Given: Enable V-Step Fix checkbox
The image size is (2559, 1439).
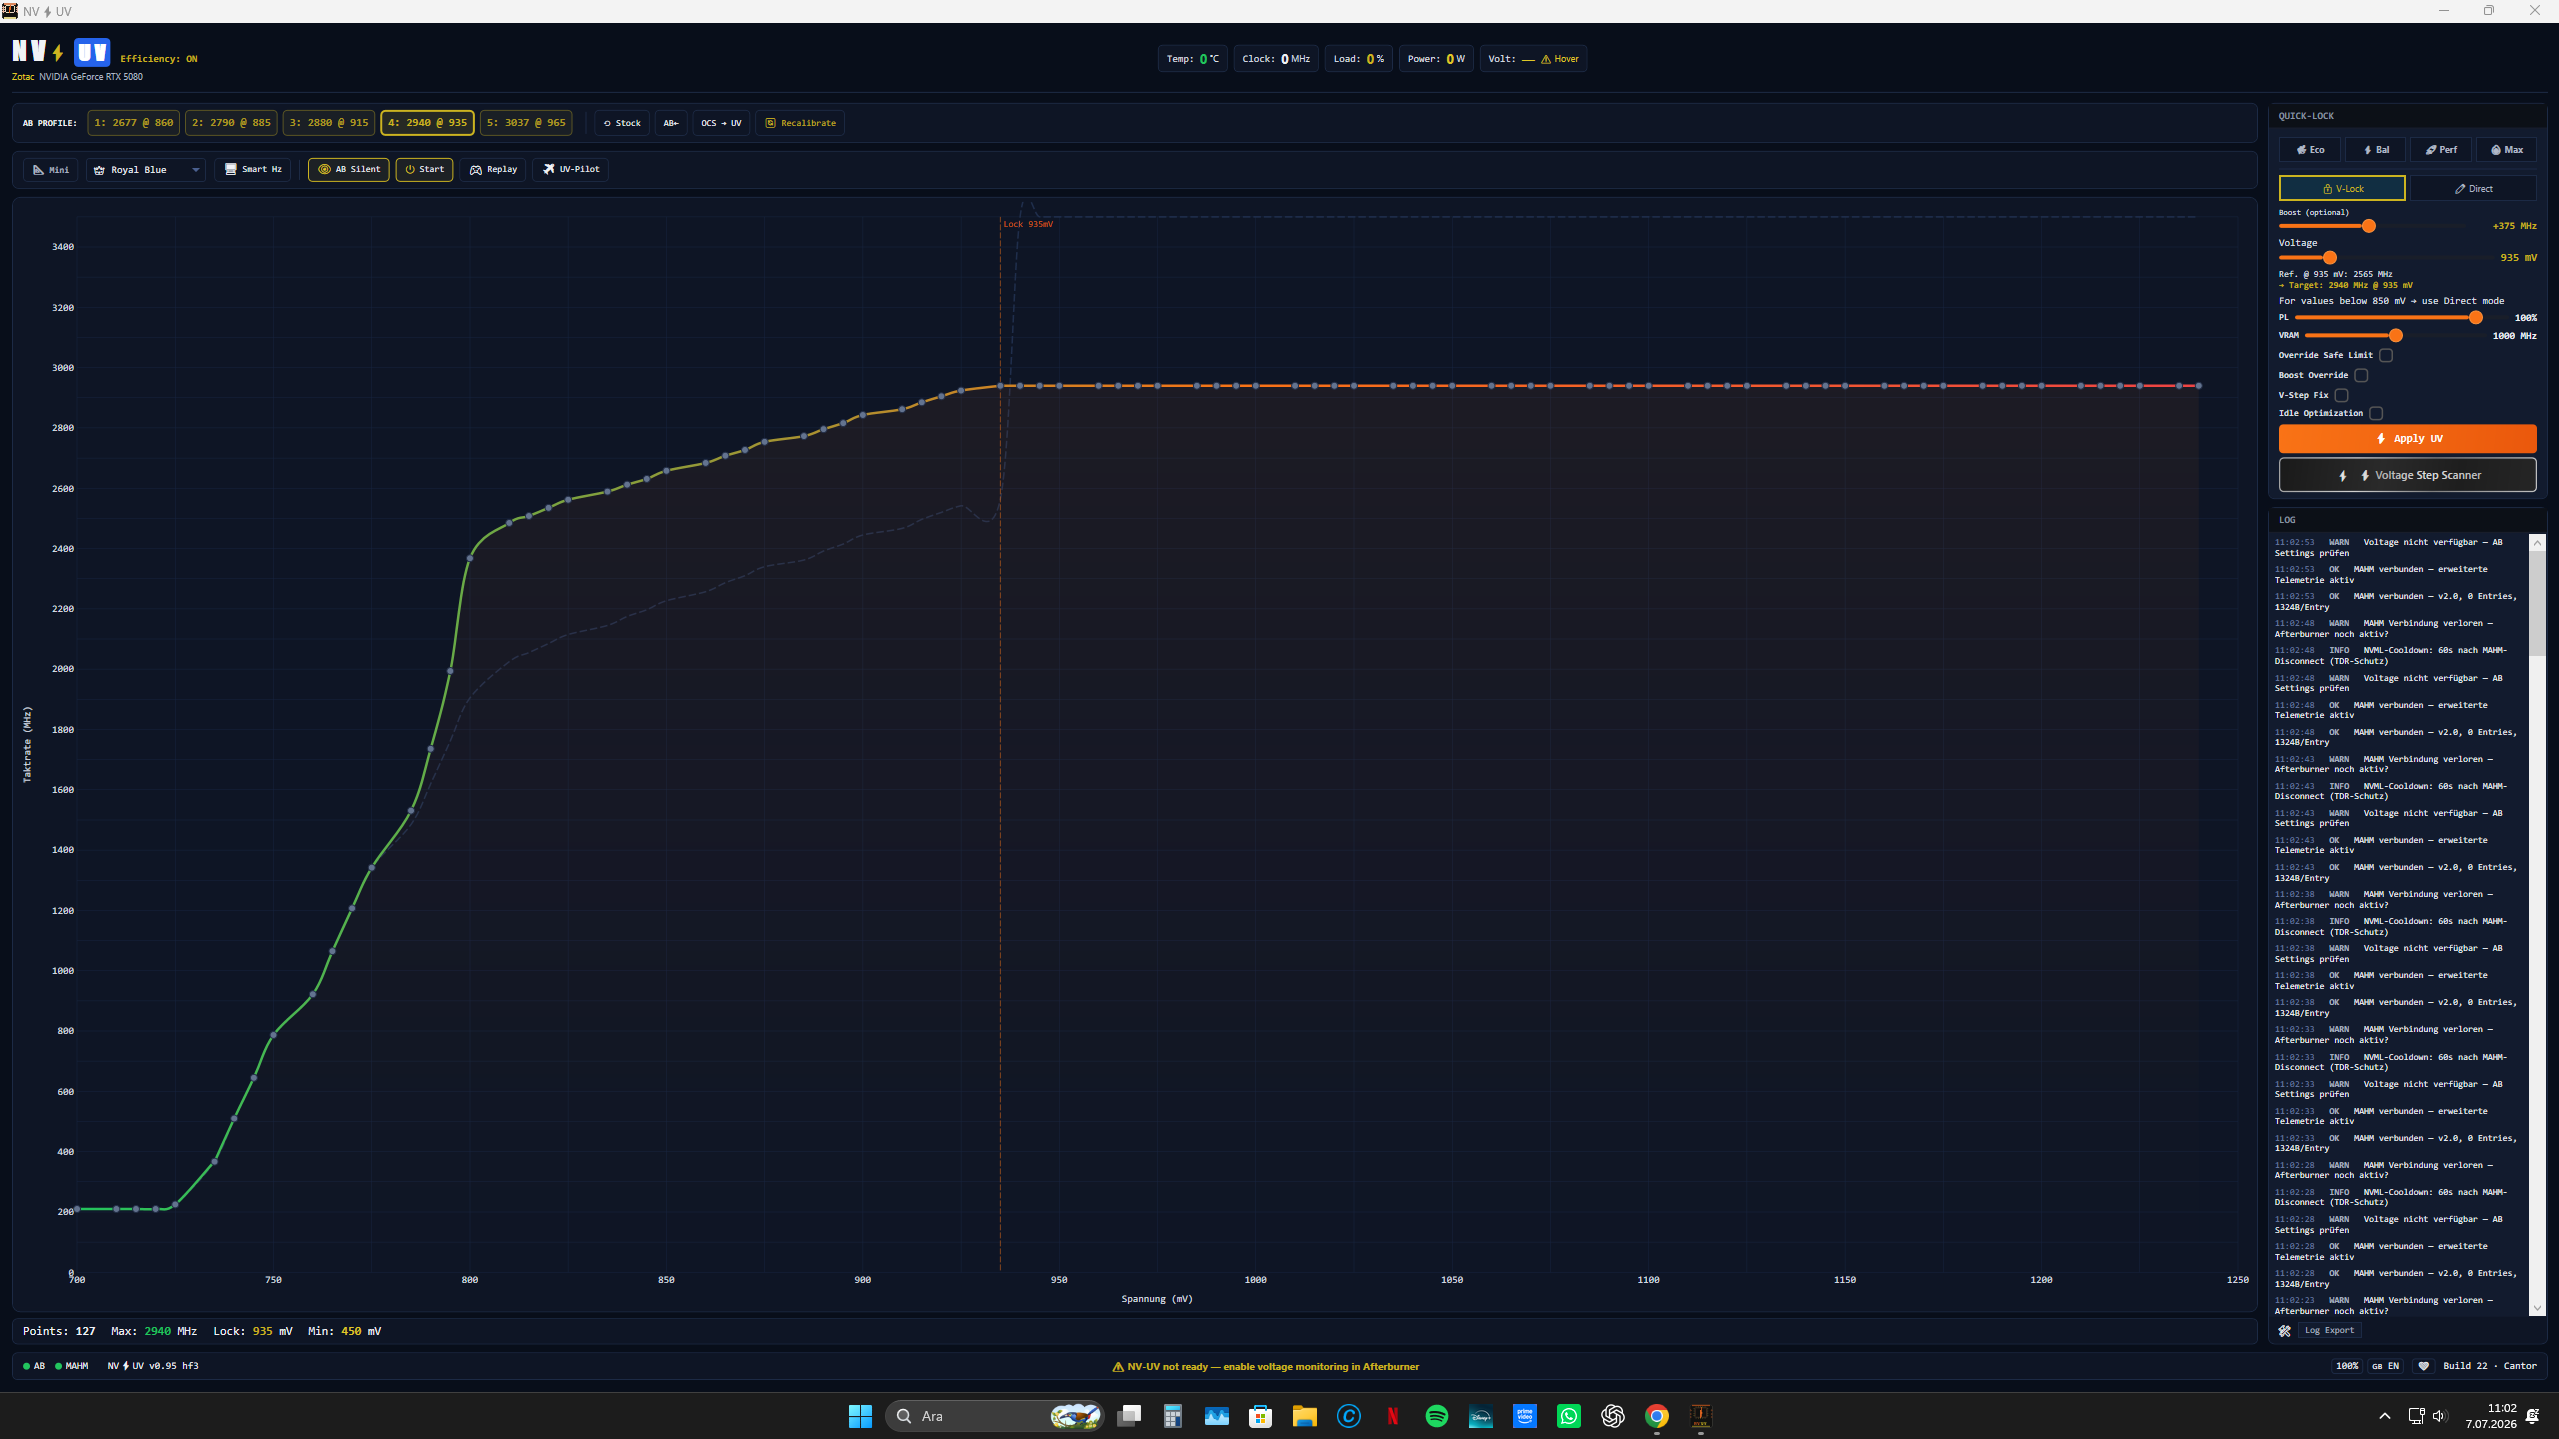Looking at the screenshot, I should click(2342, 395).
